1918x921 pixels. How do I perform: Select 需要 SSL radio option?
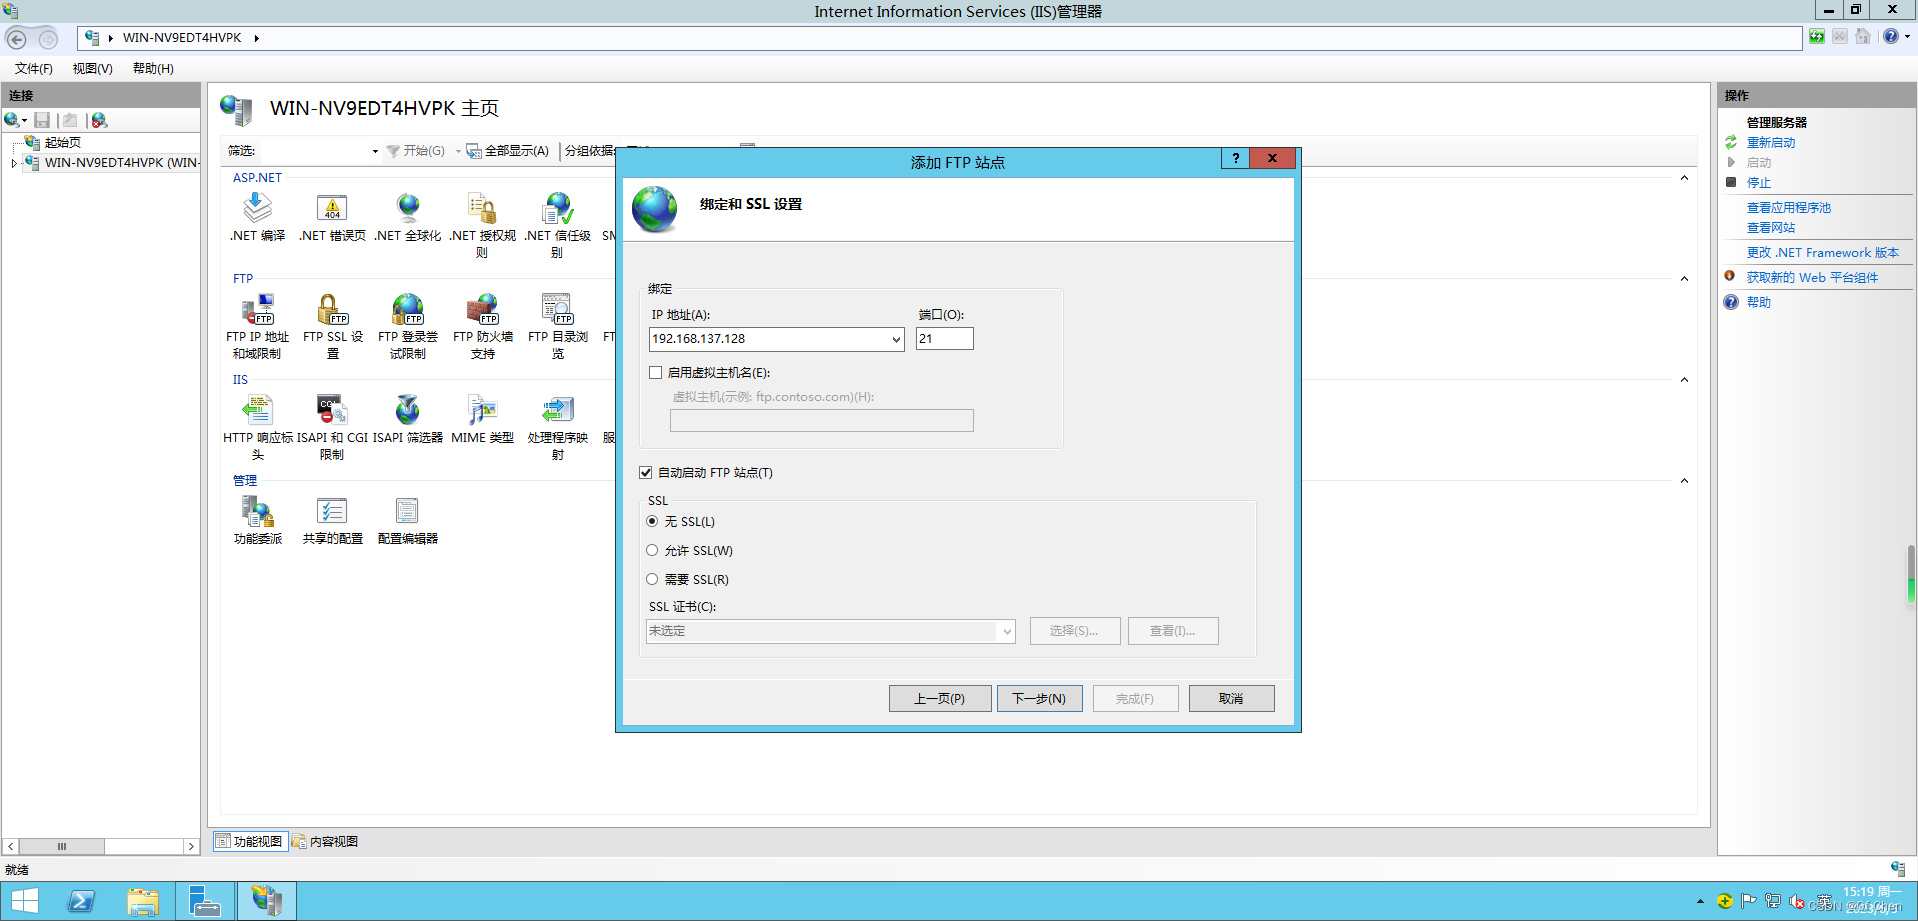pyautogui.click(x=652, y=580)
